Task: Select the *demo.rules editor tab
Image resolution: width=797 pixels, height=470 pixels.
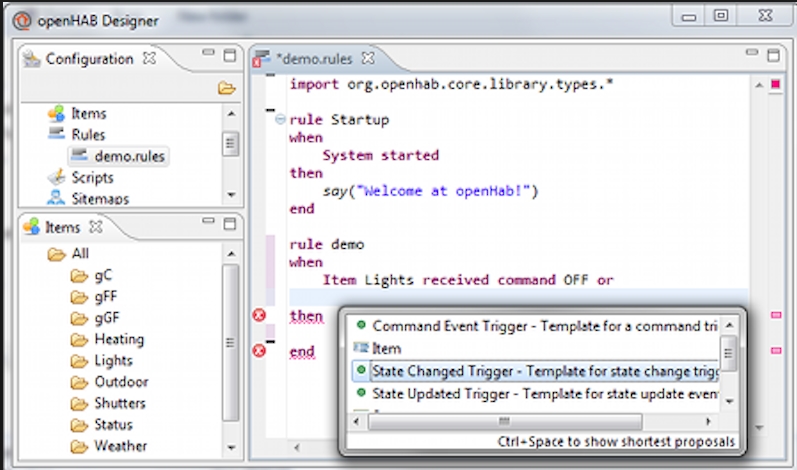Action: [x=314, y=59]
